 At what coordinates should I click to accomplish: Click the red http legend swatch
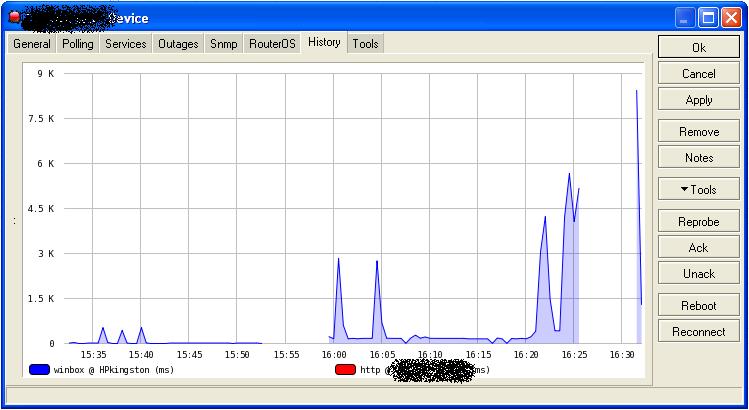pos(345,369)
